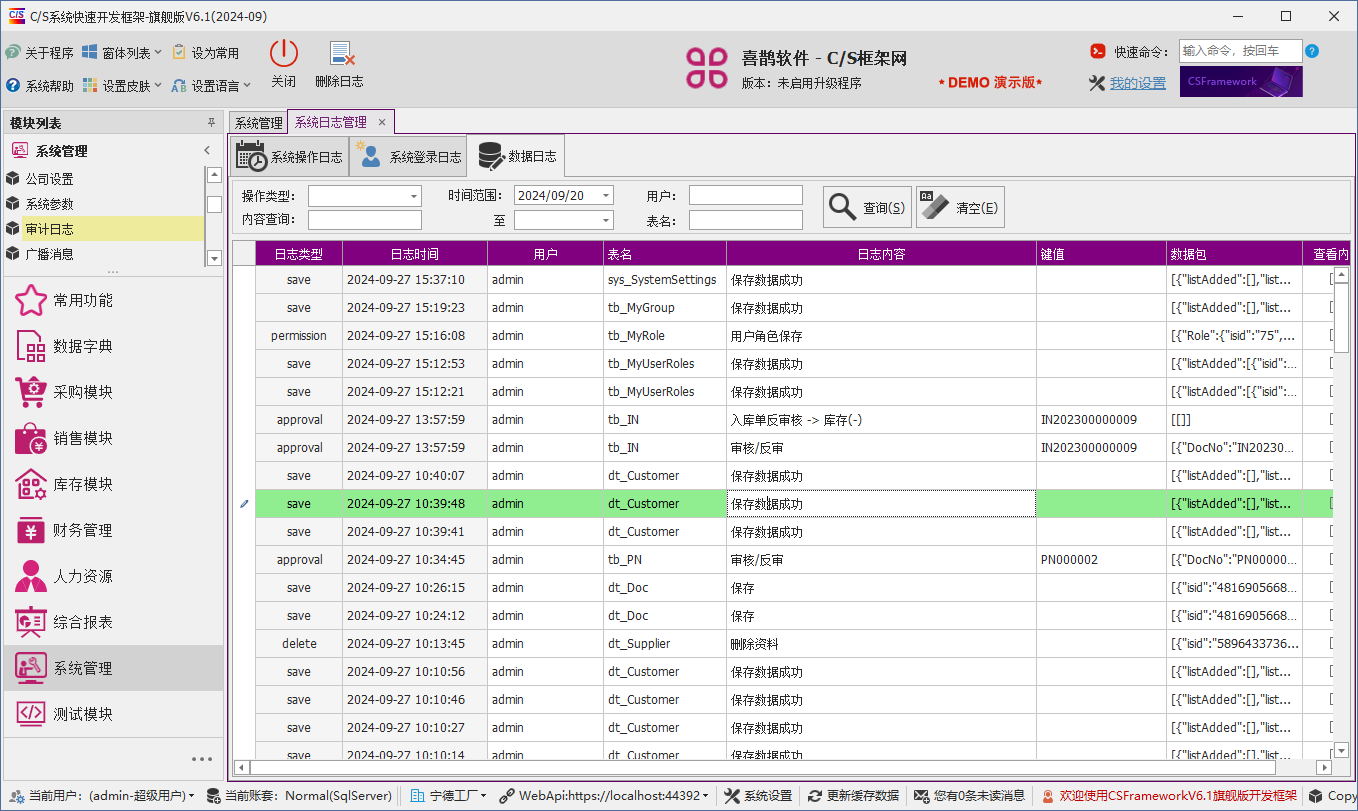Click the grid horizontal scrollbar right arrow
1358x811 pixels.
[1324, 768]
